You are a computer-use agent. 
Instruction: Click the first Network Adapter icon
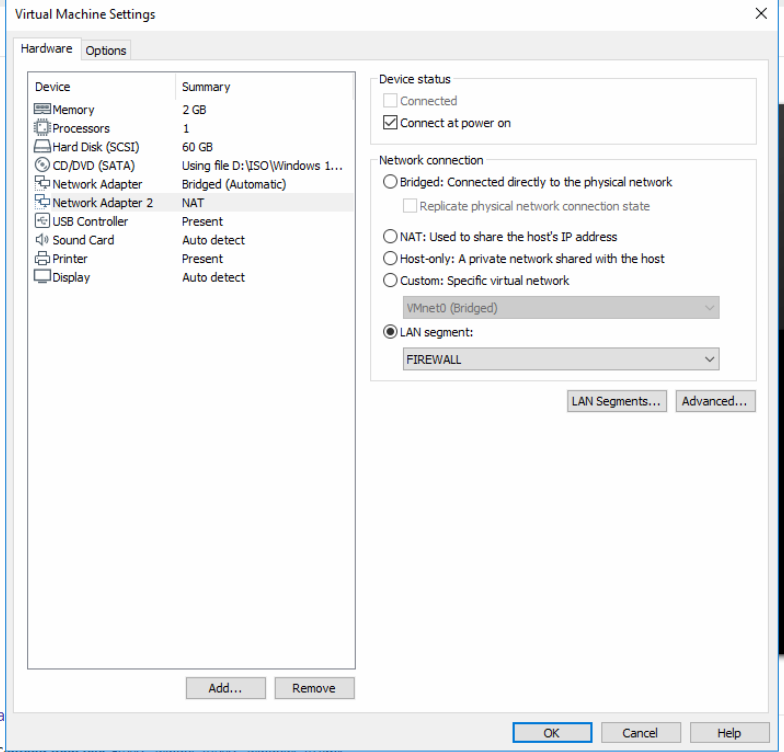(42, 183)
